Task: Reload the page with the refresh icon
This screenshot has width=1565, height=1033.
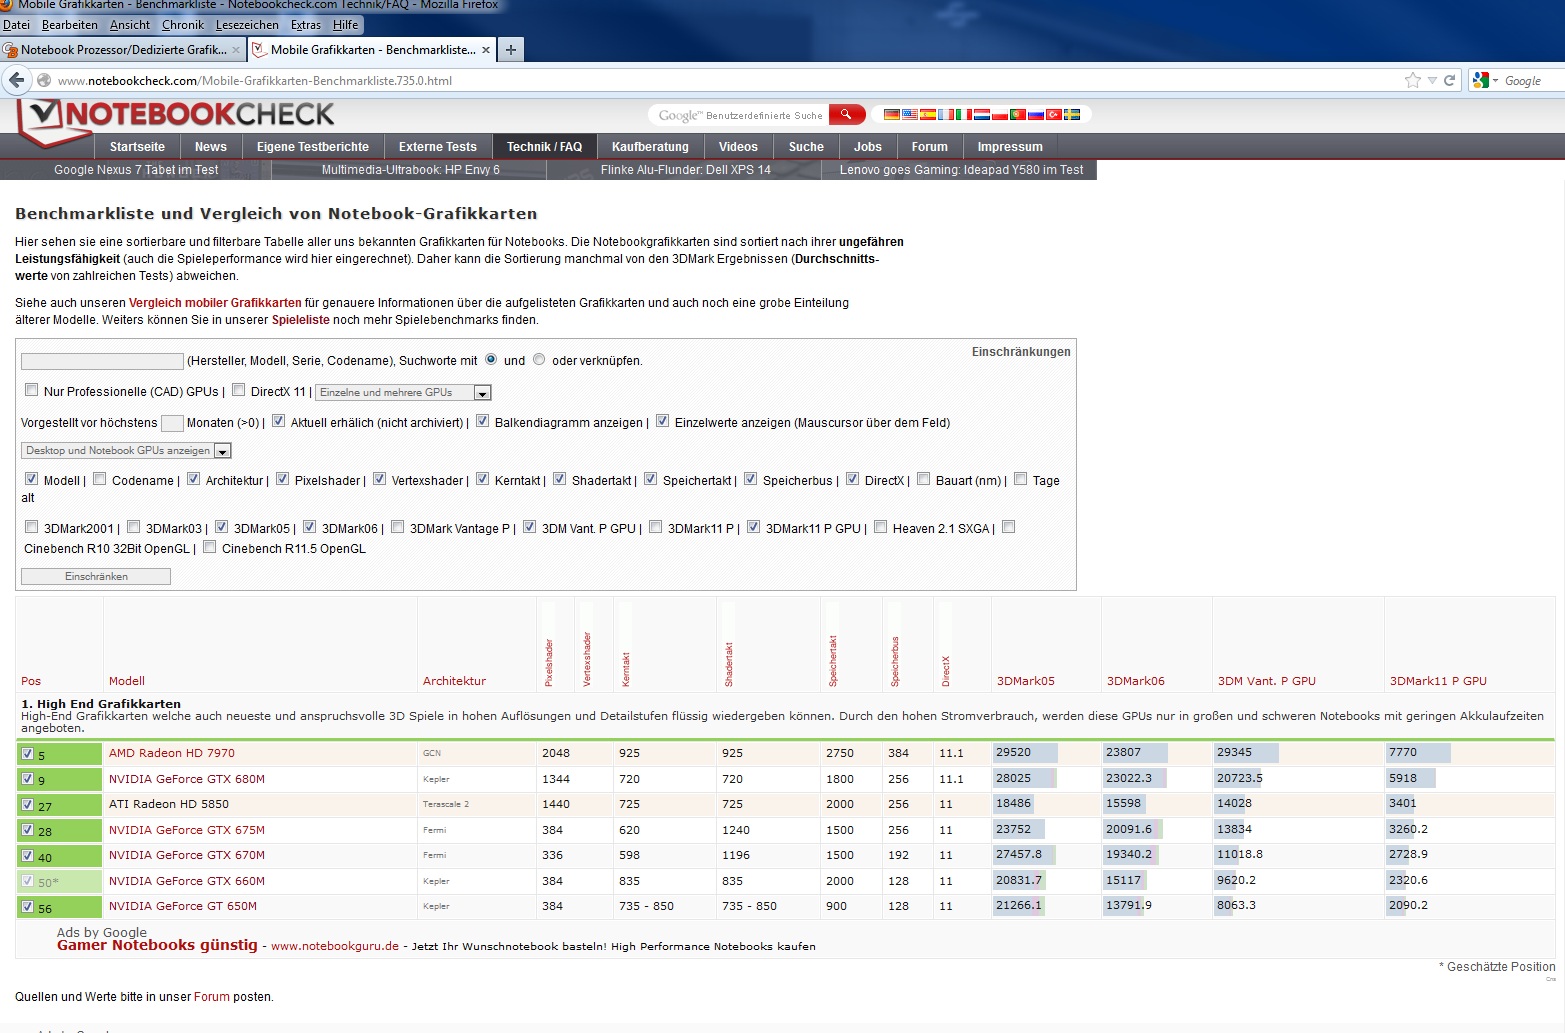Action: coord(1449,80)
